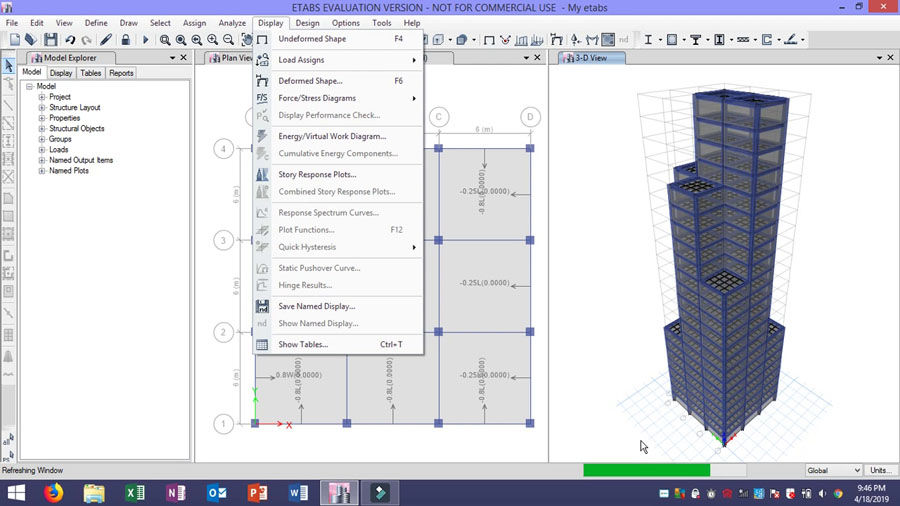The width and height of the screenshot is (900, 506).
Task: Expand the Named Plots tree node
Action: tap(41, 170)
